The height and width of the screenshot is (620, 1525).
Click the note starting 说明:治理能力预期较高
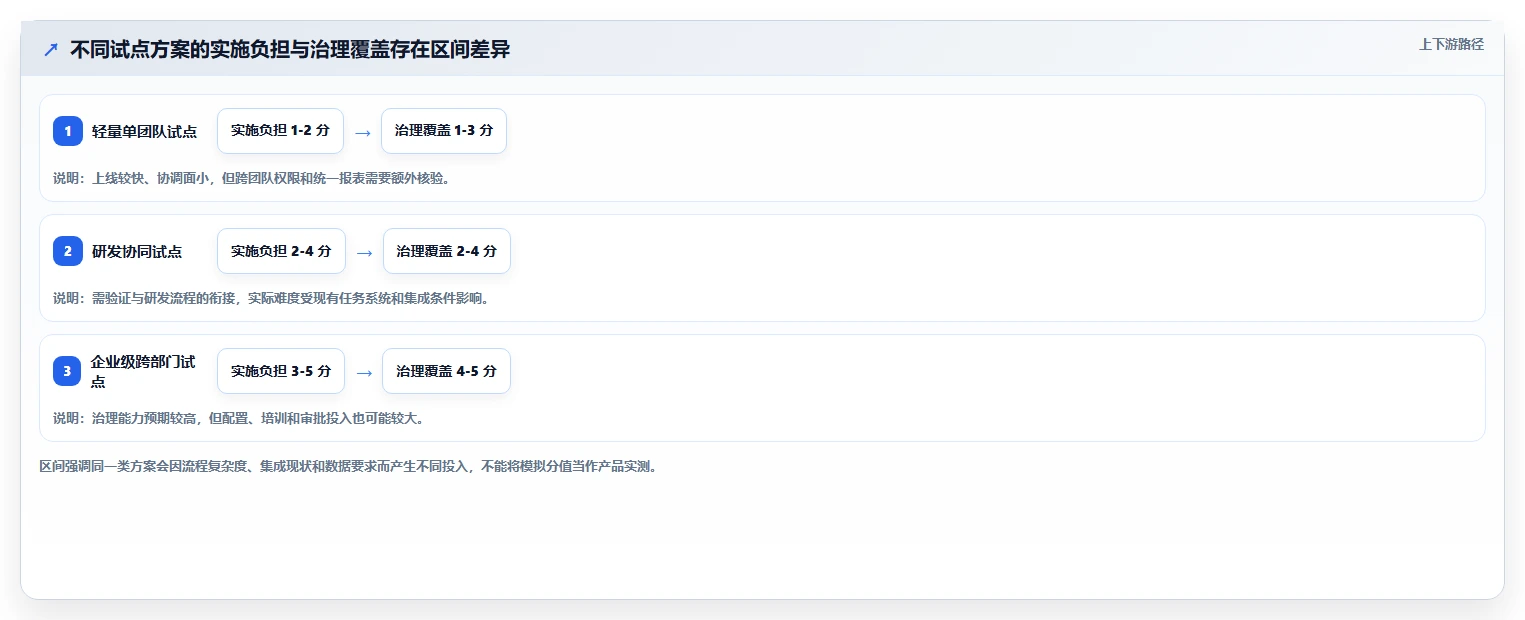point(238,418)
